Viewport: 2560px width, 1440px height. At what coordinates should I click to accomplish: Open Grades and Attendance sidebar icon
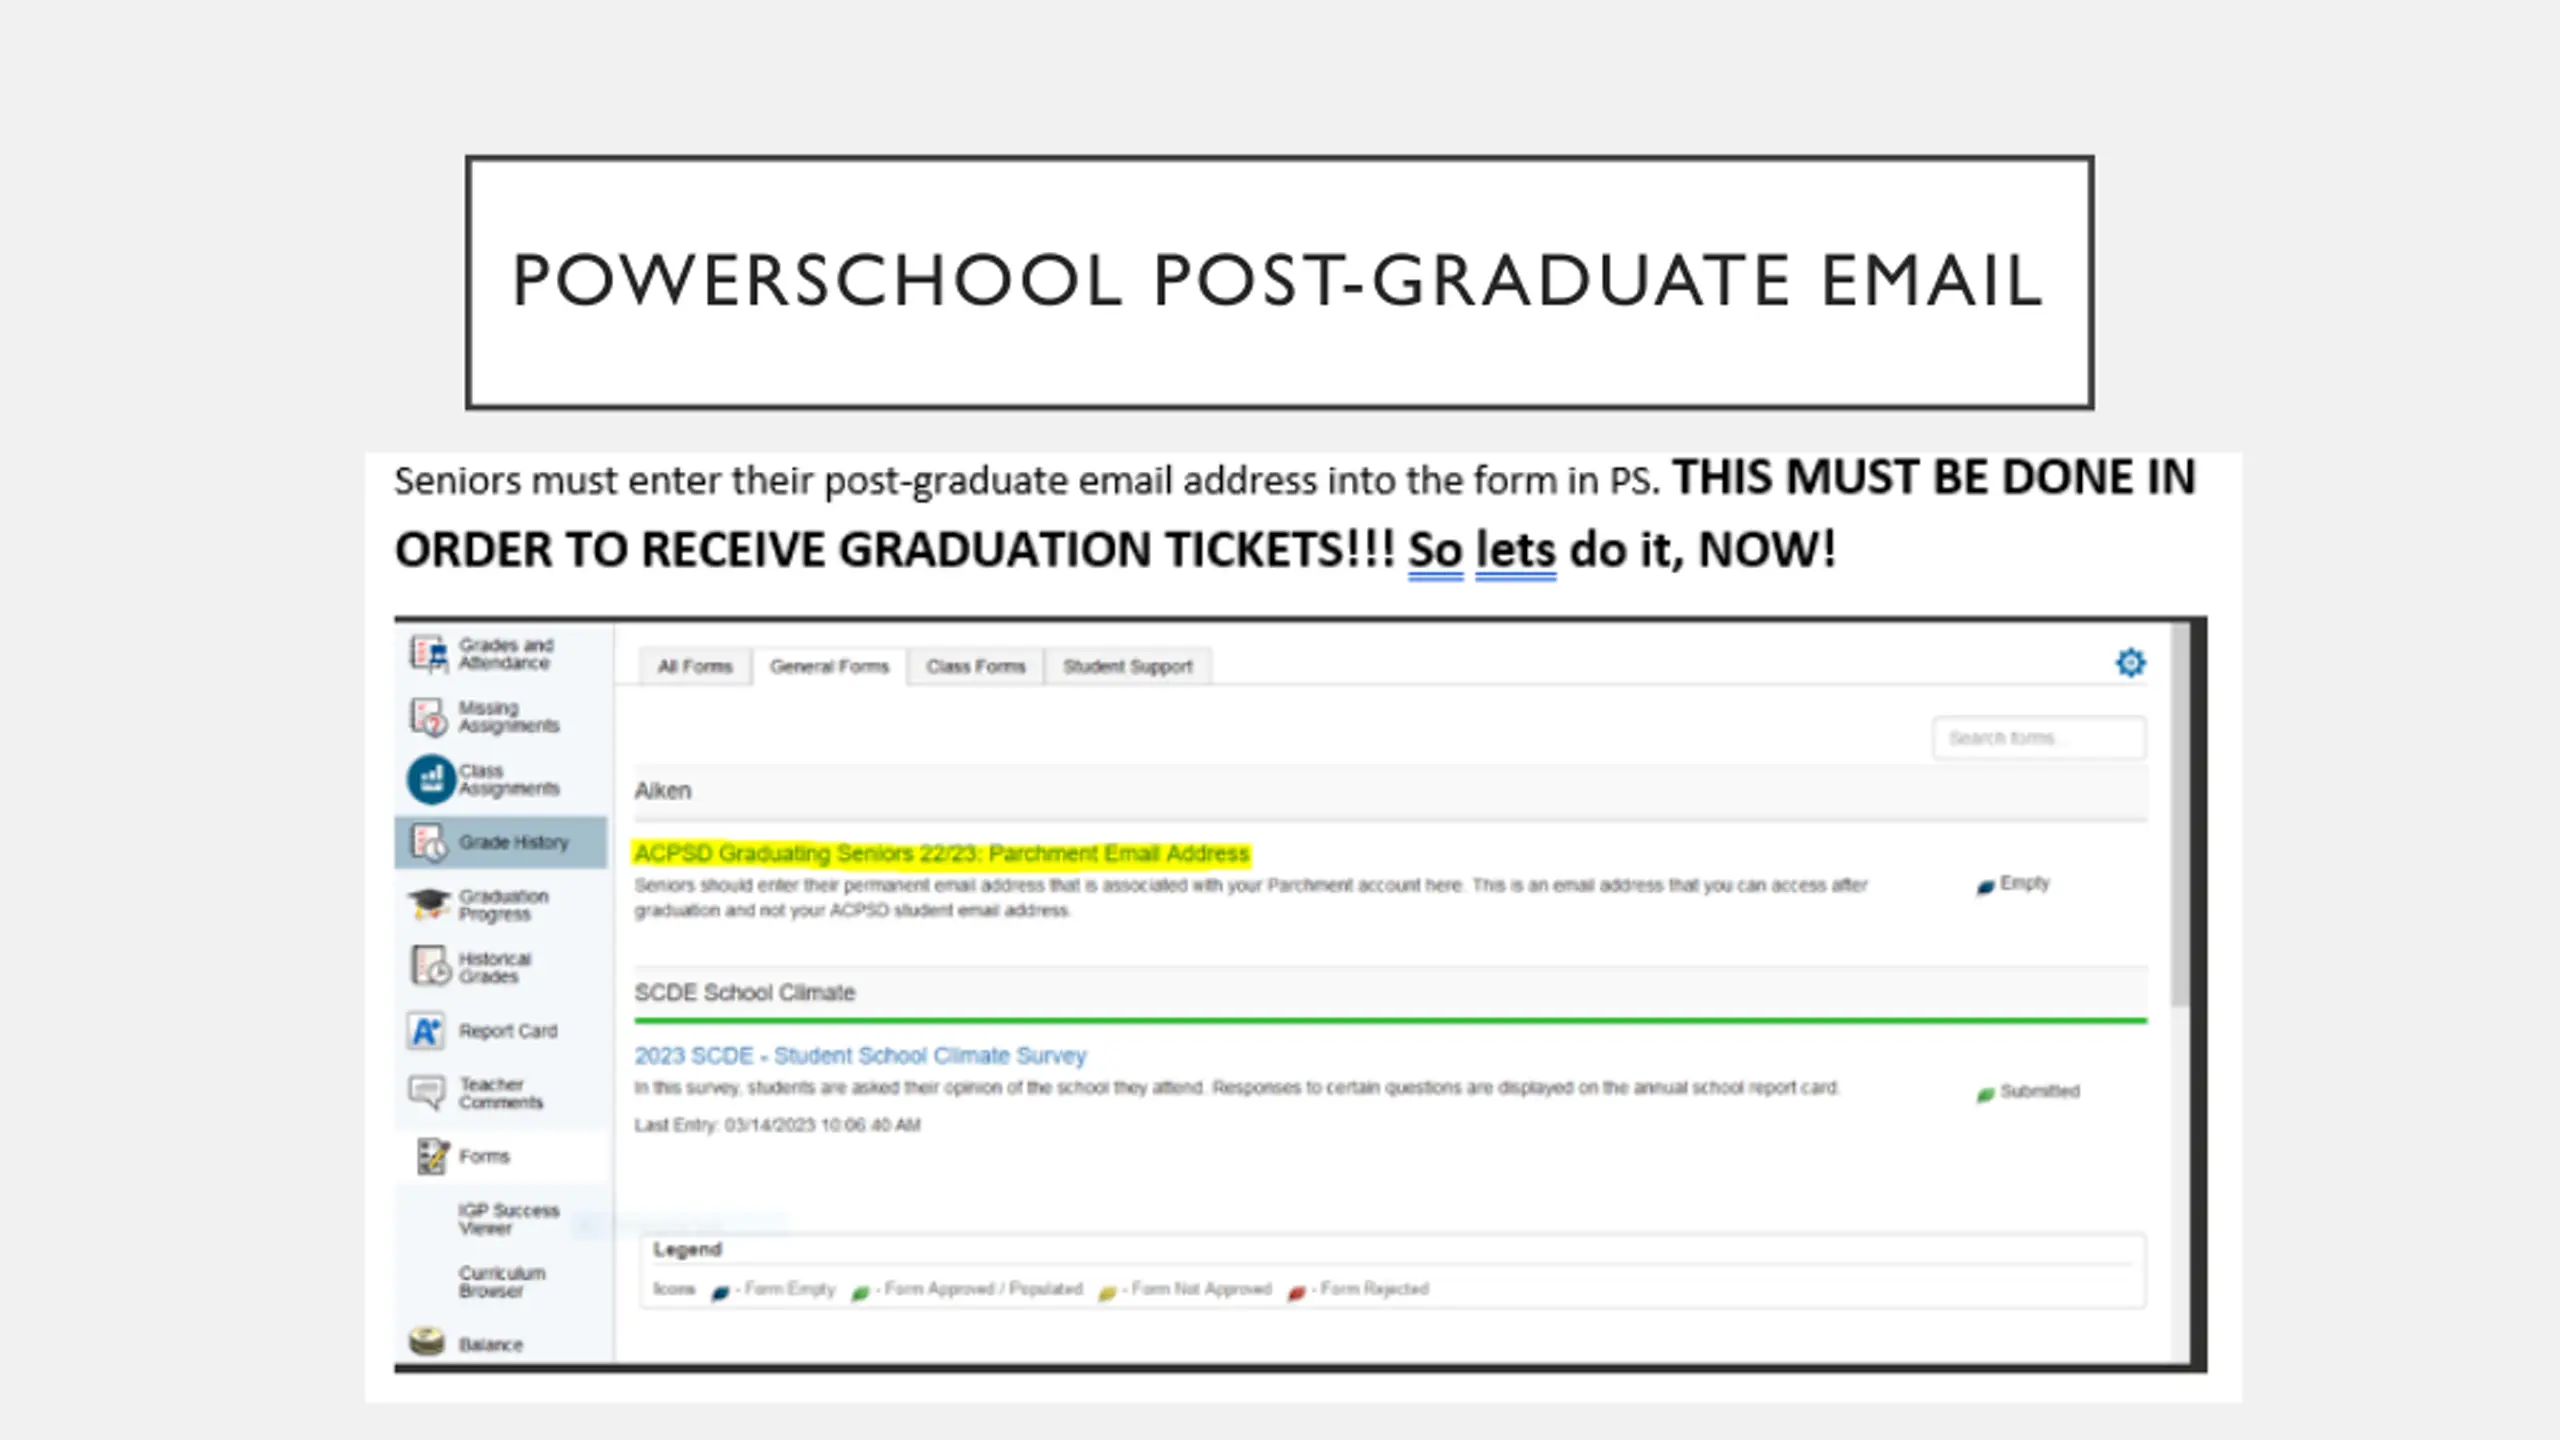point(429,654)
